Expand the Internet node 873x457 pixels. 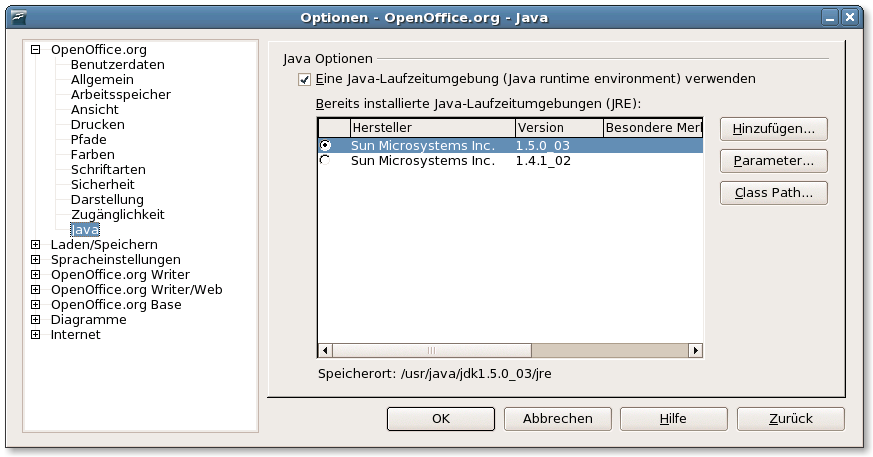(x=36, y=335)
